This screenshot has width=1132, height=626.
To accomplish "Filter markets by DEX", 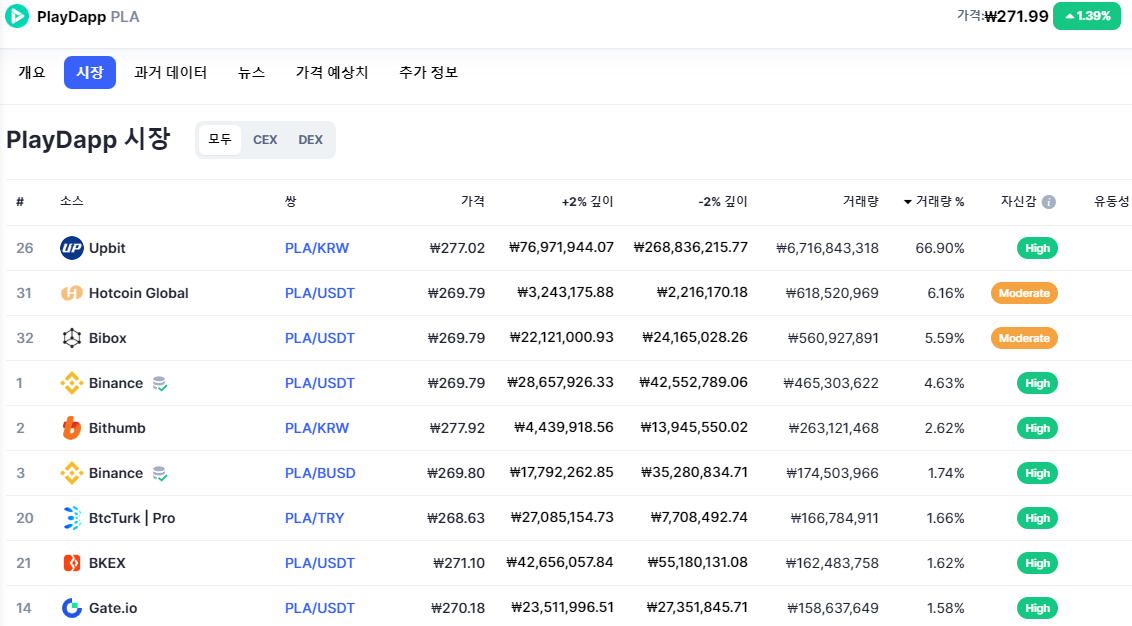I will (310, 139).
